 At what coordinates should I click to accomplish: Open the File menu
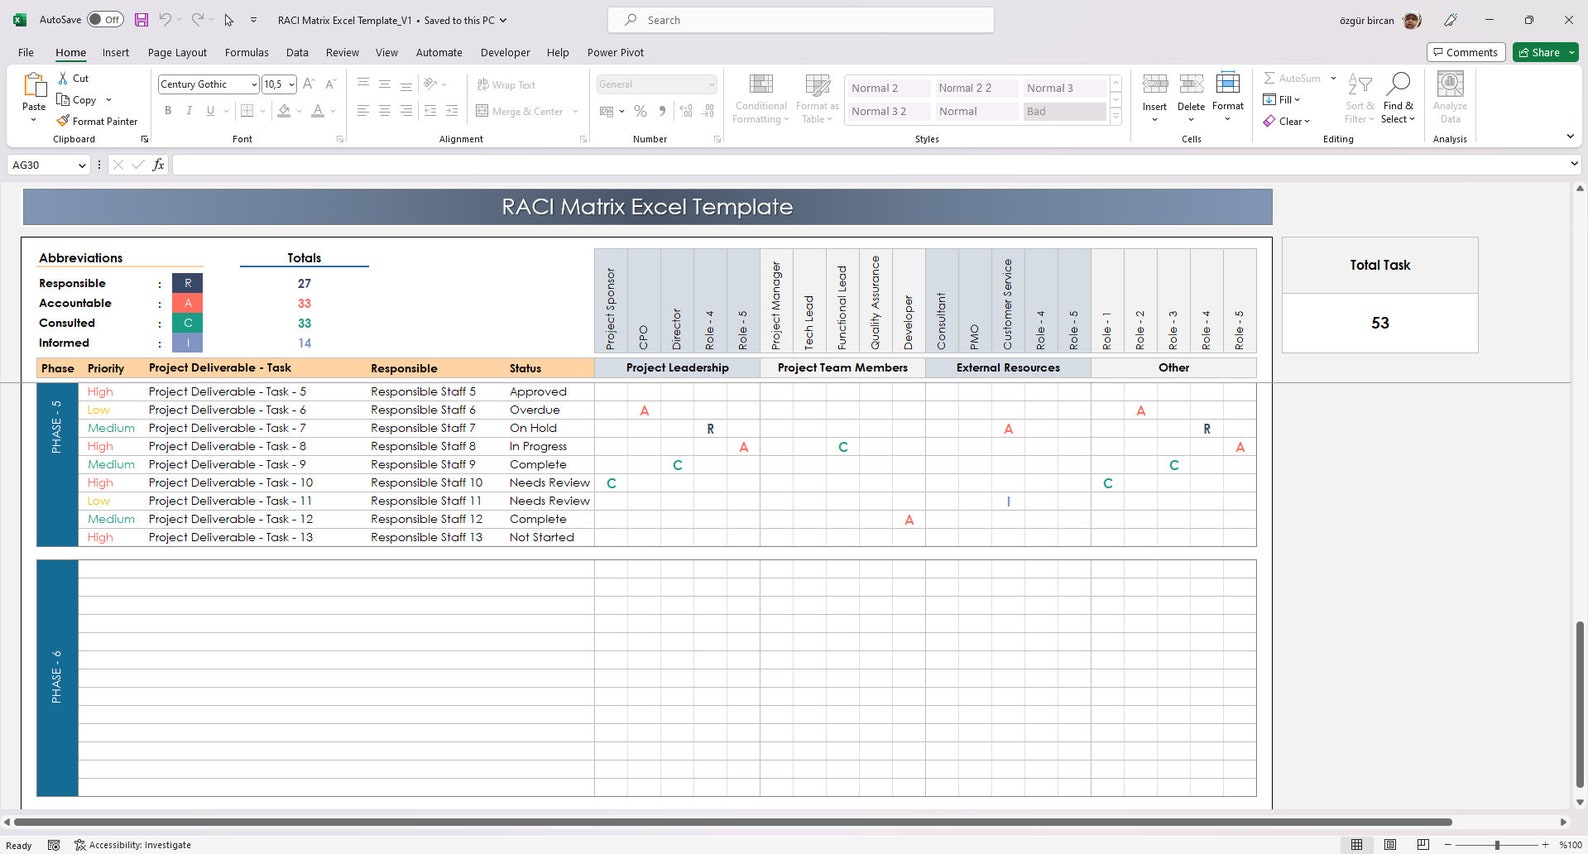click(x=26, y=53)
